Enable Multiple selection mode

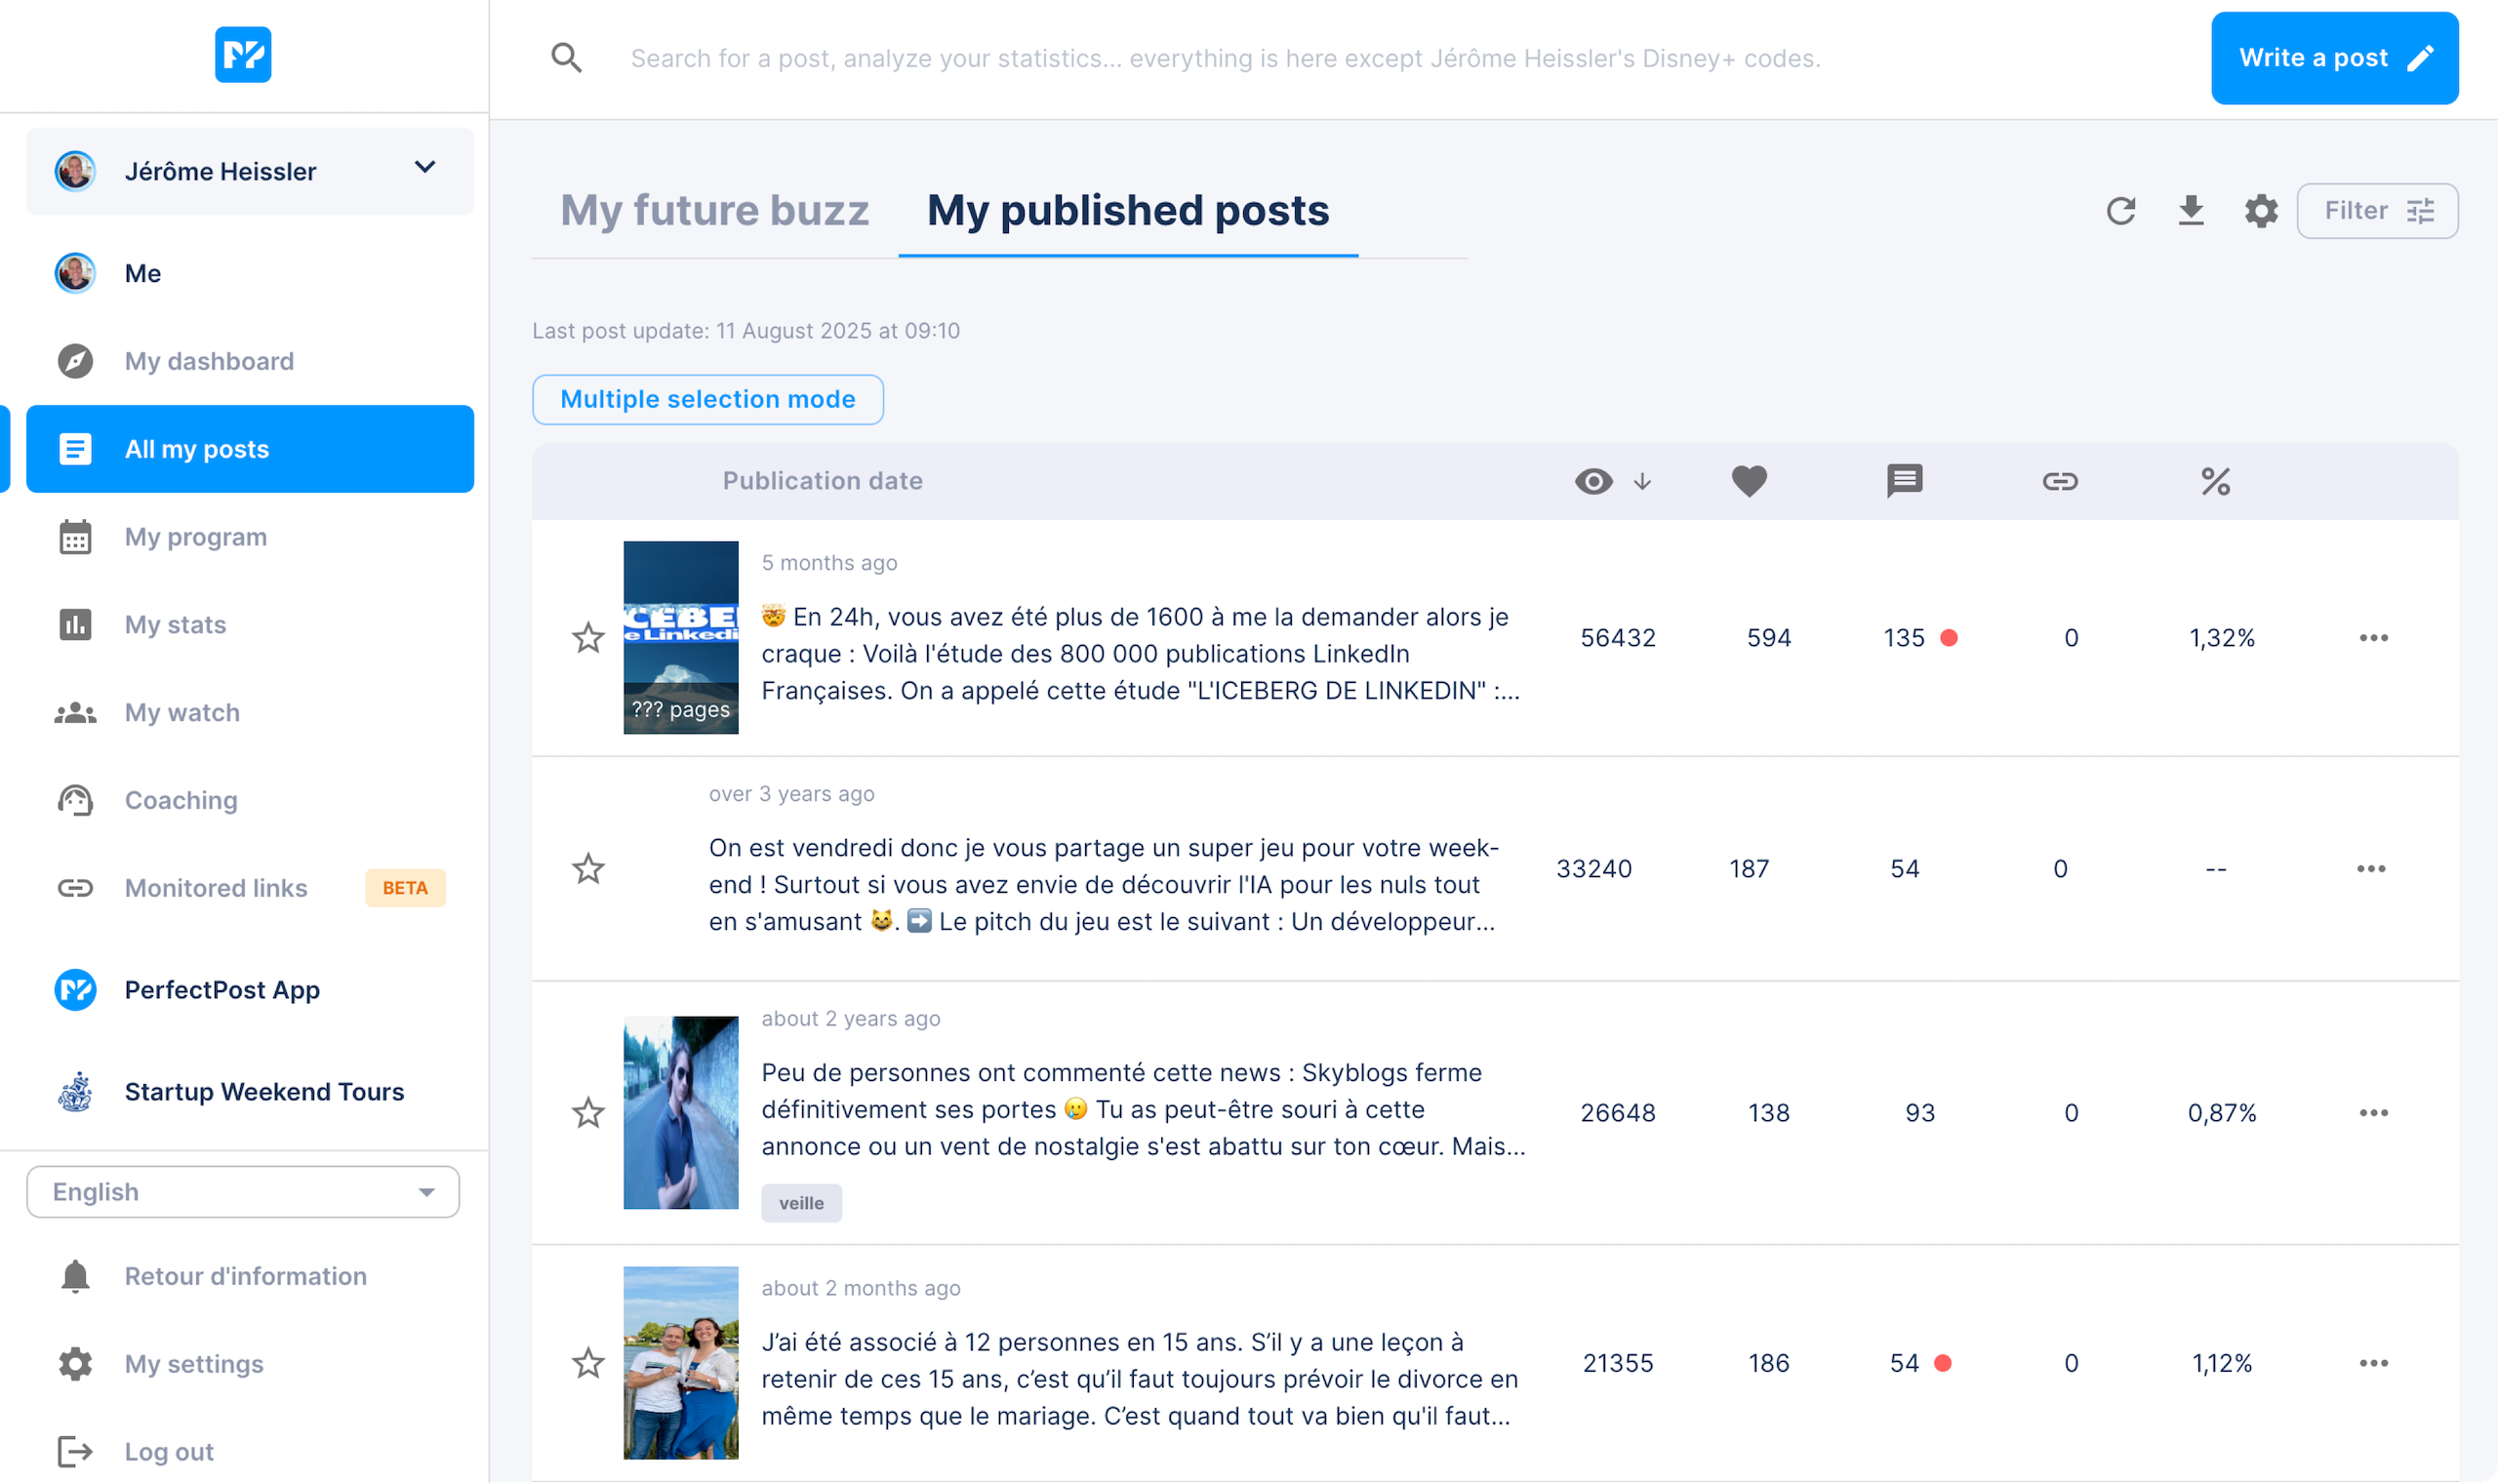tap(707, 399)
